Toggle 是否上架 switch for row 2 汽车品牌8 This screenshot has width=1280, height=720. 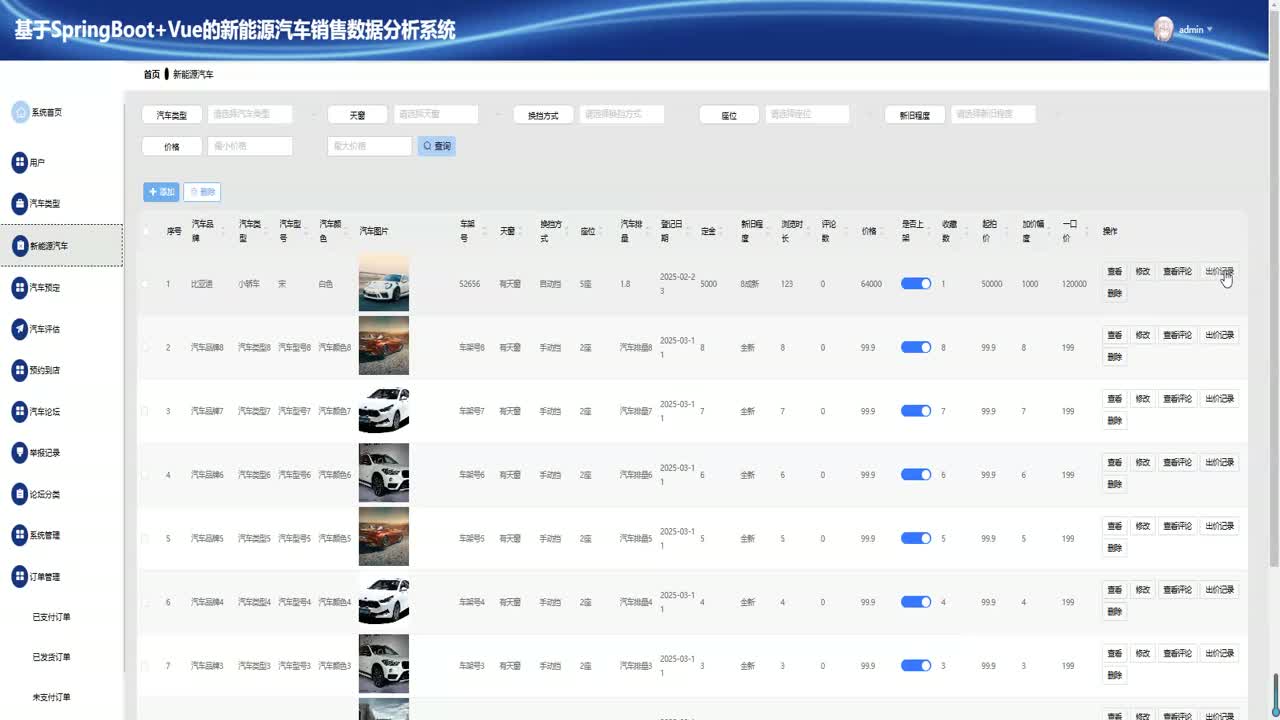click(x=916, y=347)
